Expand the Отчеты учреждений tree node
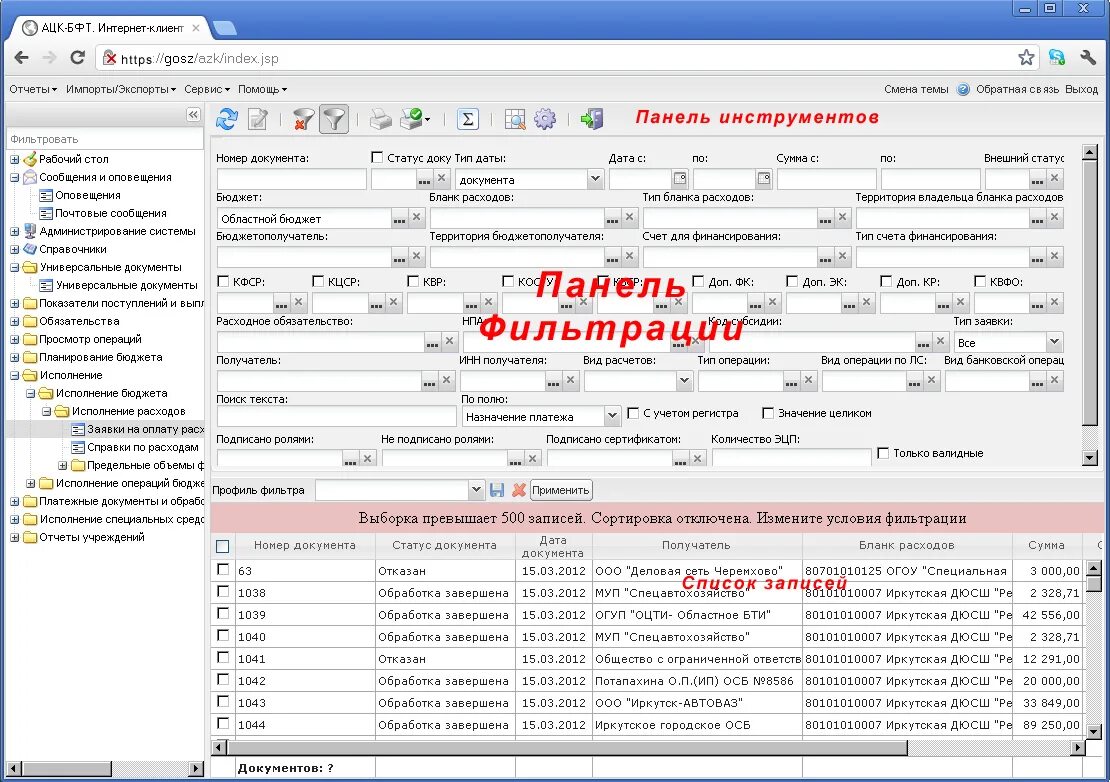This screenshot has height=782, width=1110. point(15,537)
